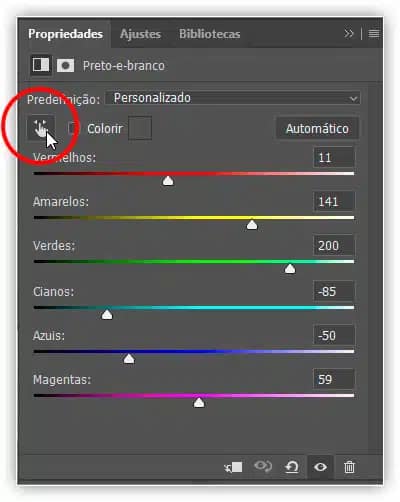
Task: Switch to the Ajustes tab
Action: click(x=140, y=34)
